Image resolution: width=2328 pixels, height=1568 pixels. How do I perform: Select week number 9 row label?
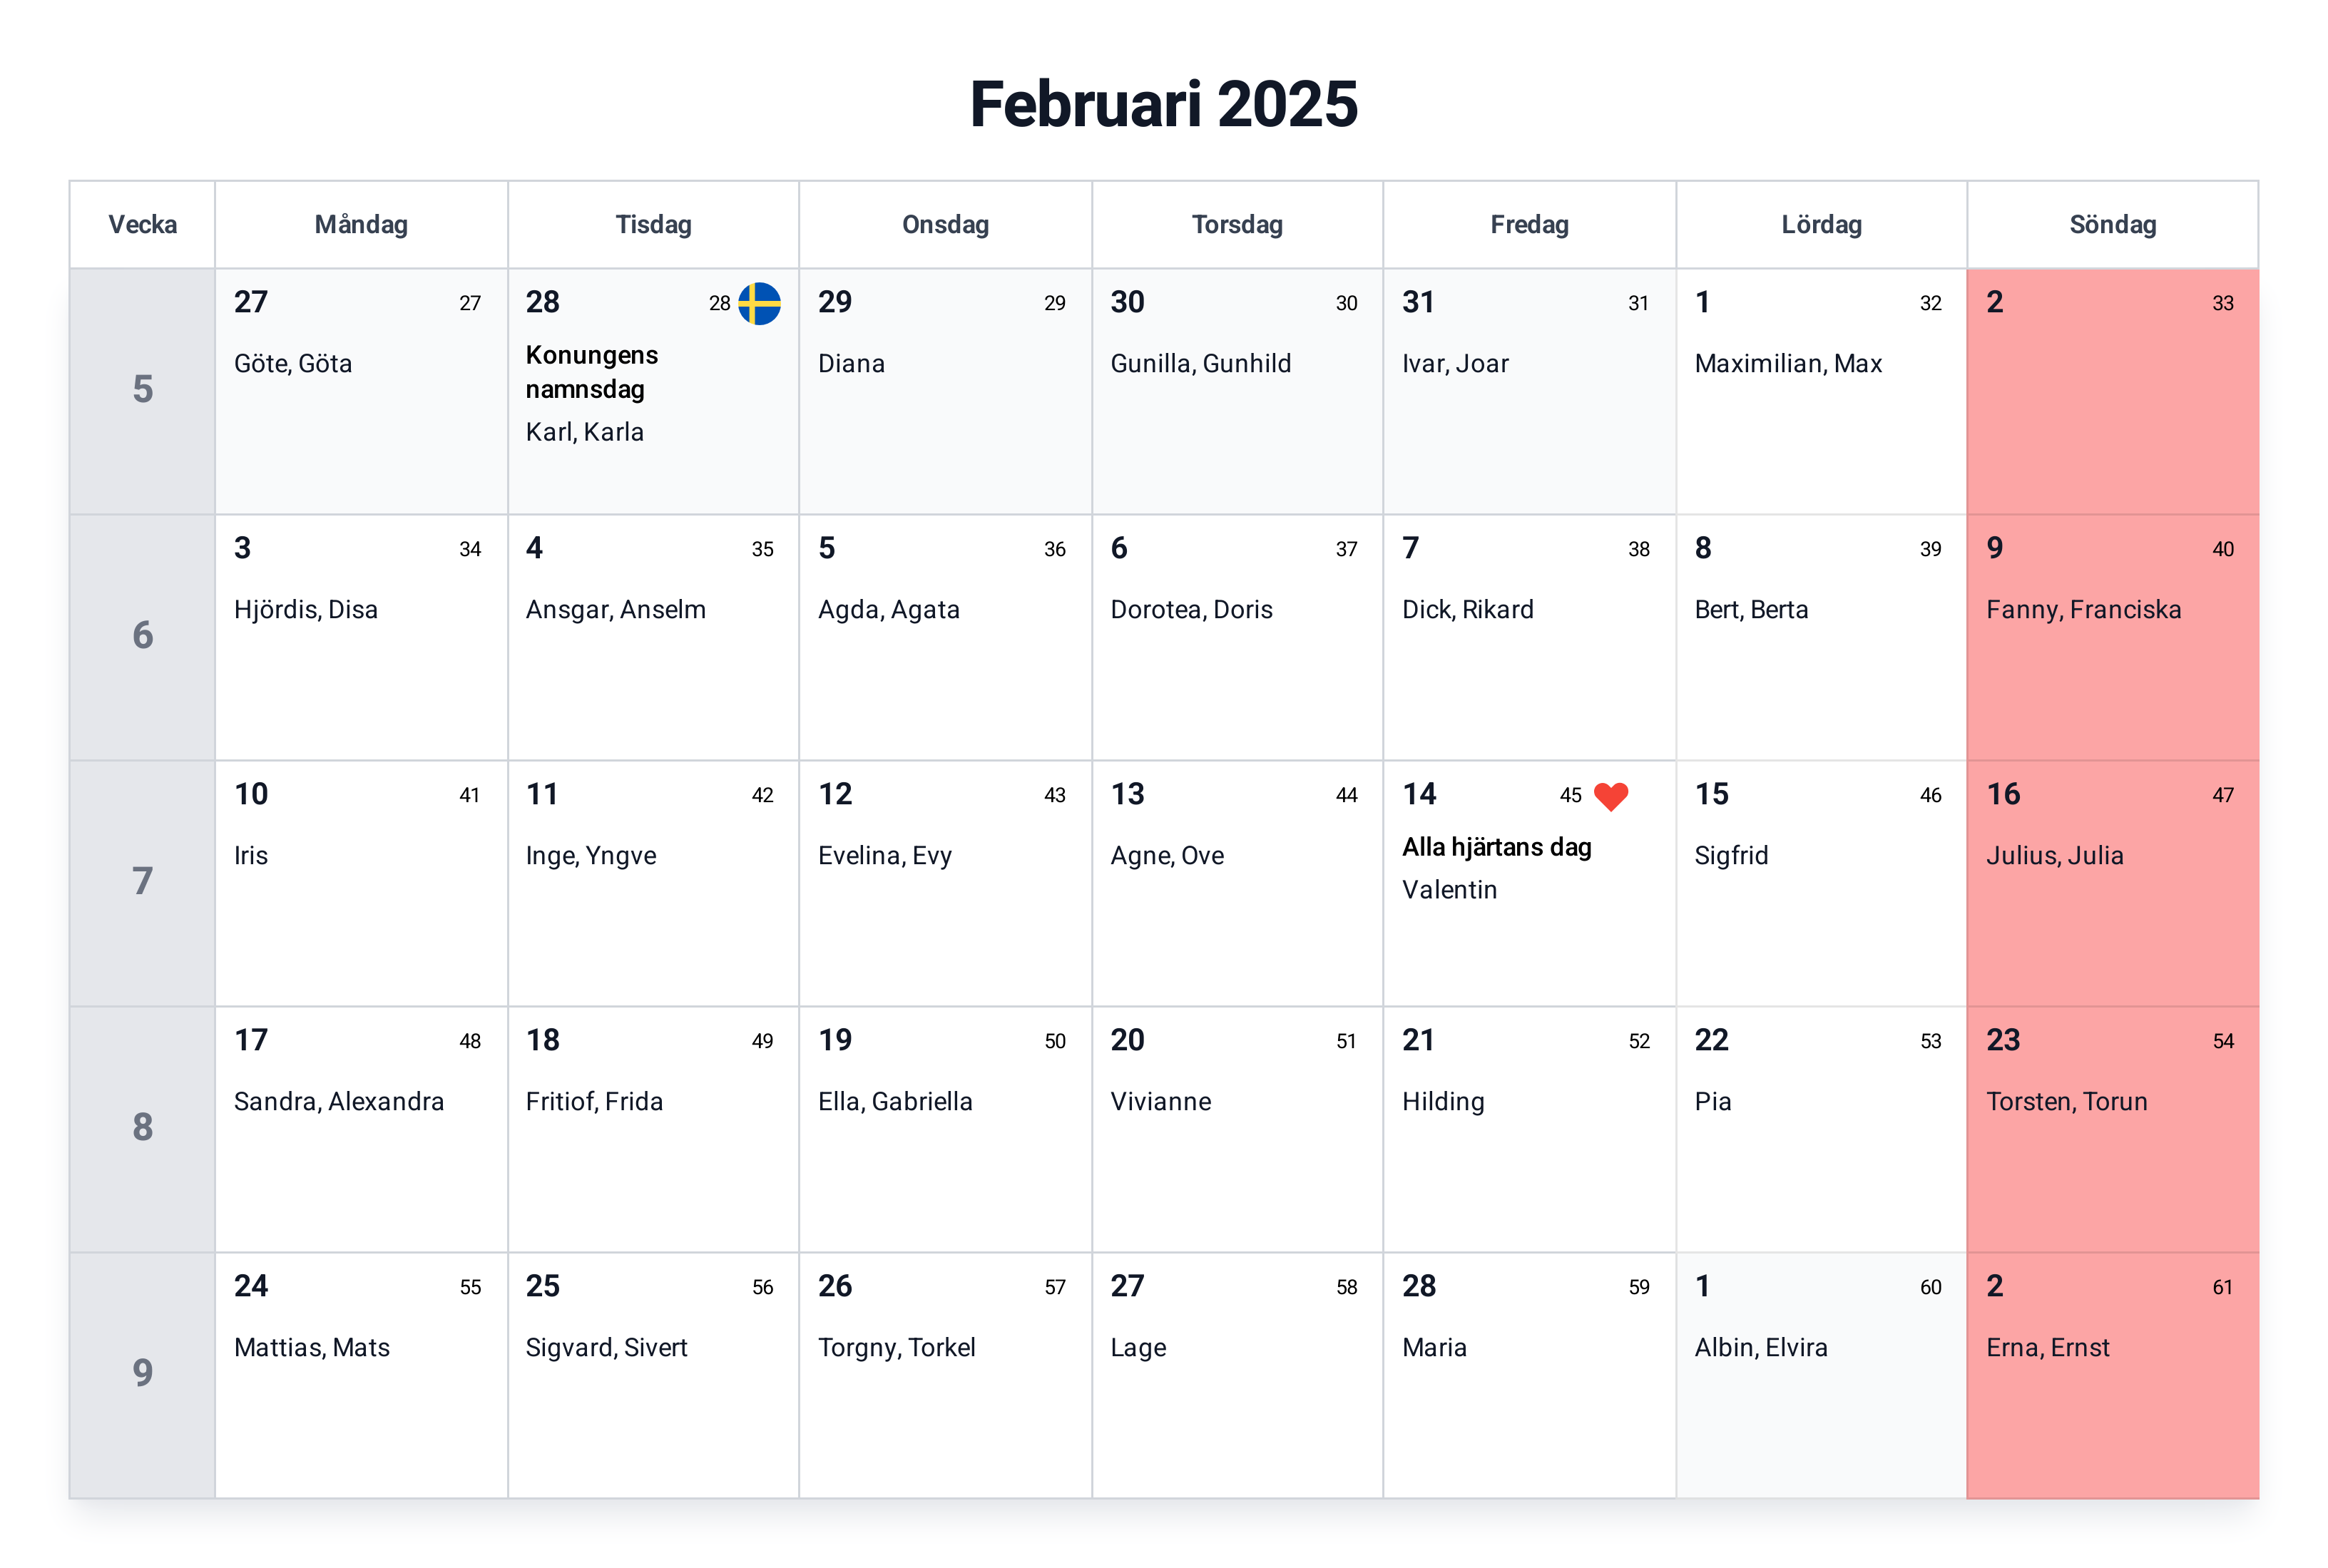(143, 1374)
